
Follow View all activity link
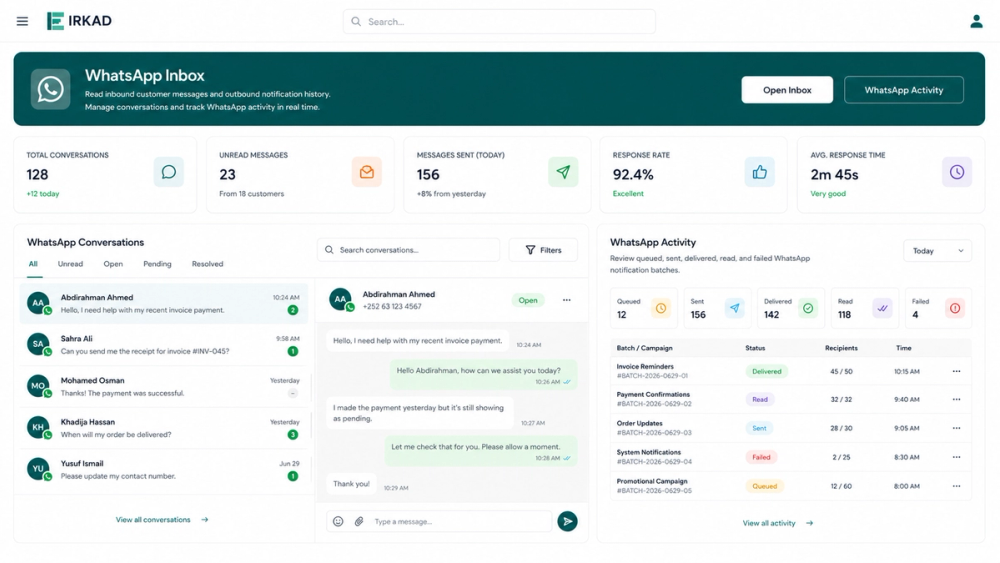click(777, 523)
